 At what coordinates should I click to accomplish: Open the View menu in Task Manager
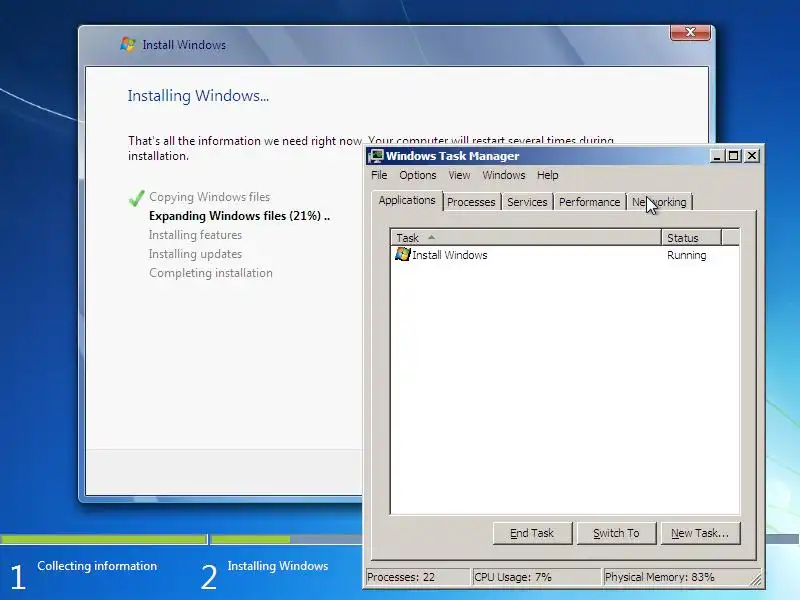459,175
